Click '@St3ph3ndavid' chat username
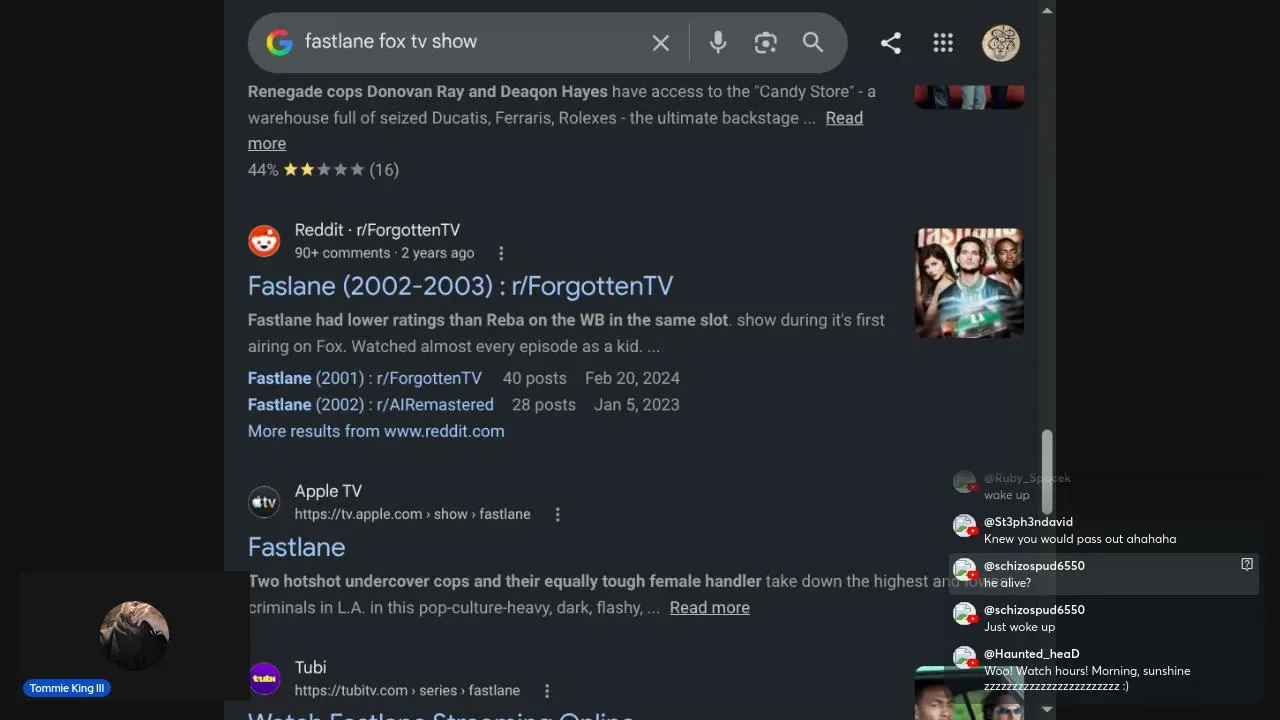The width and height of the screenshot is (1280, 720). (x=1028, y=522)
